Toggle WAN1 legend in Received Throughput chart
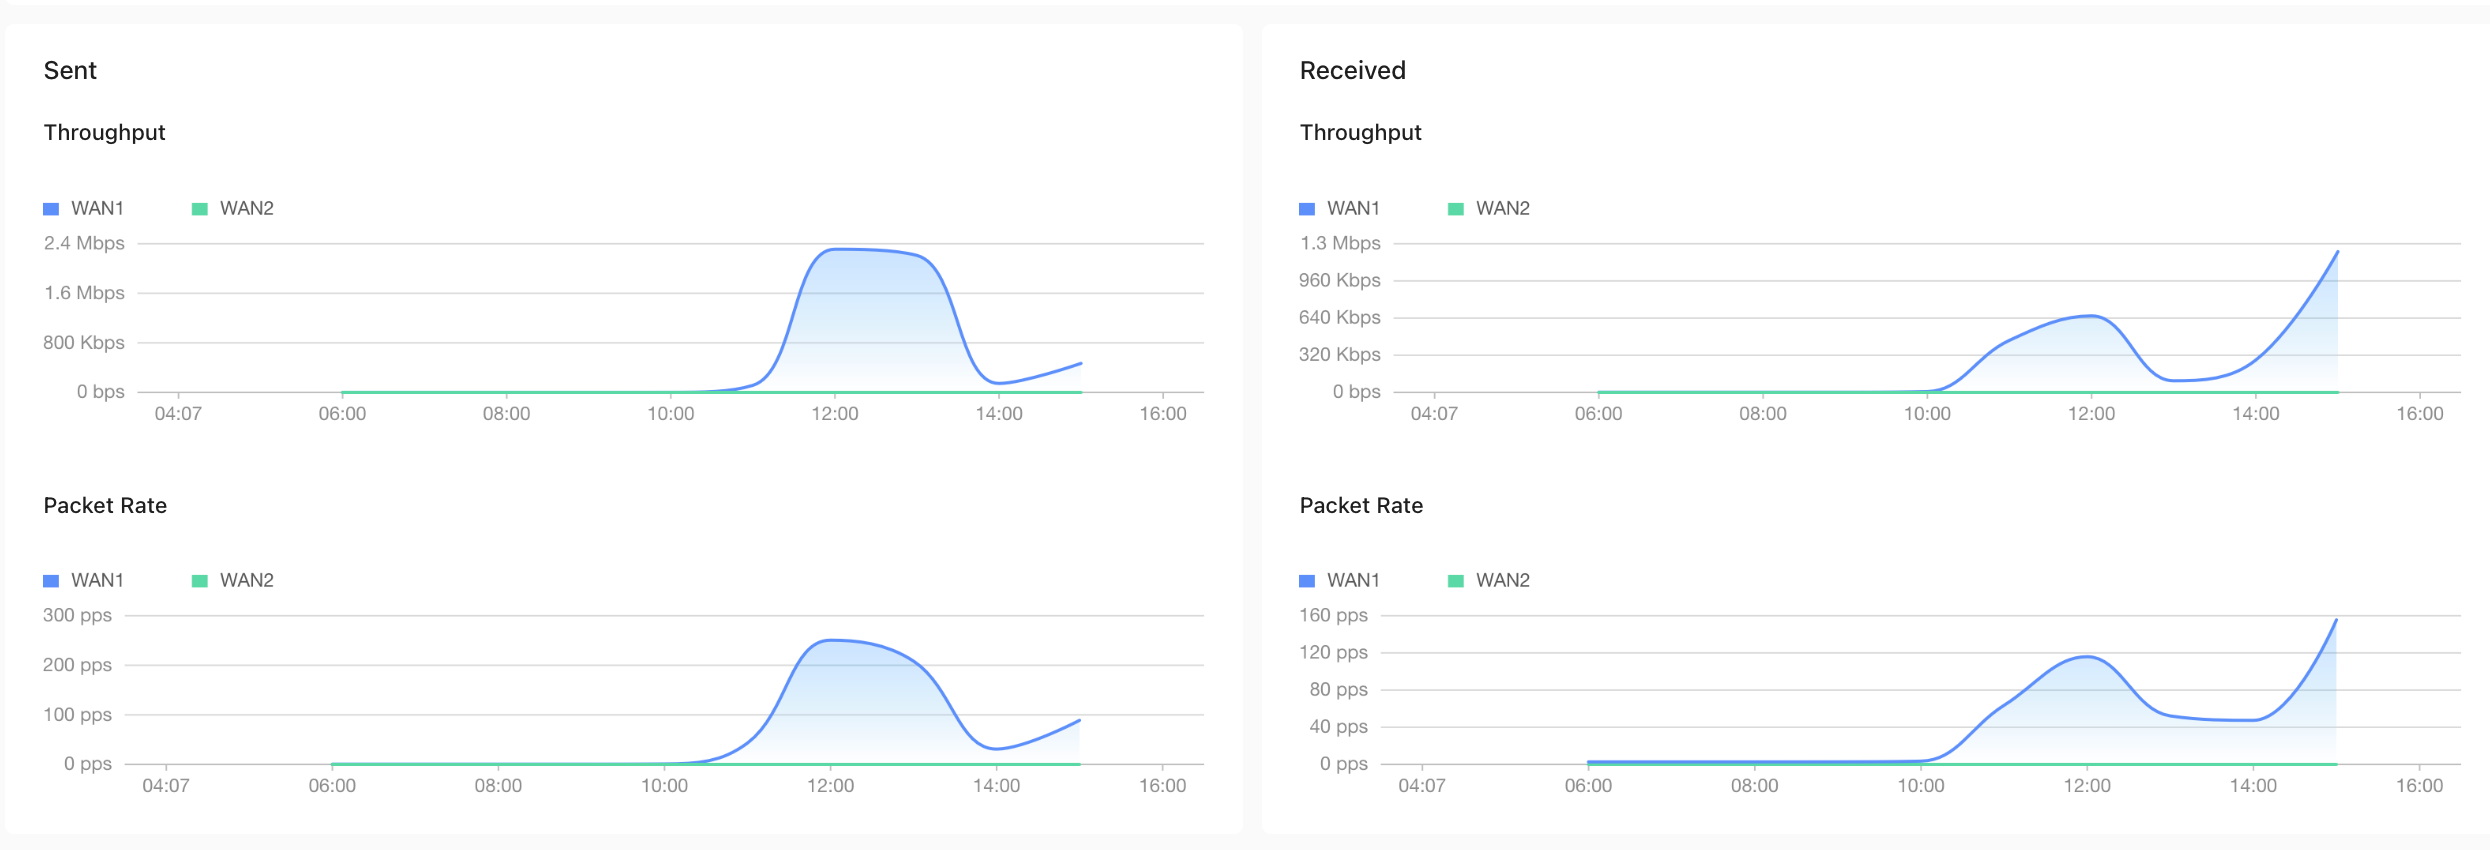Image resolution: width=2490 pixels, height=850 pixels. [1340, 208]
